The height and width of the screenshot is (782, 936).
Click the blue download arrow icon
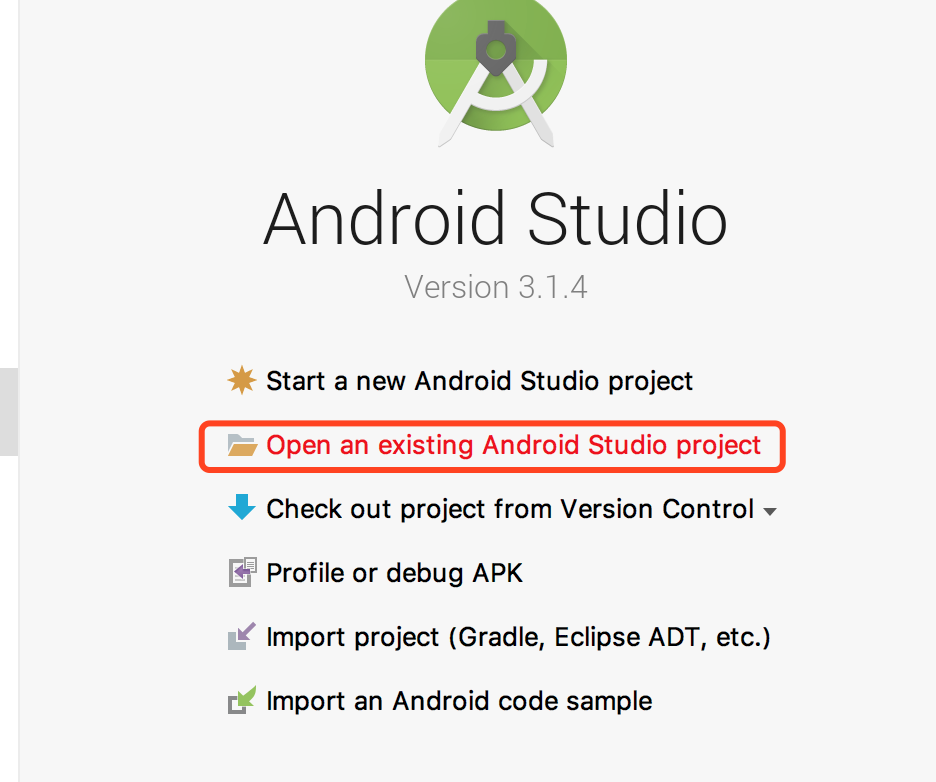tap(242, 507)
